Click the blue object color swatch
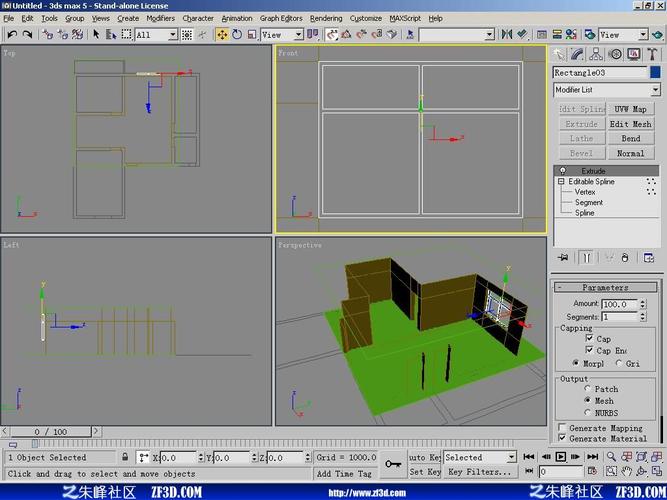The image size is (667, 500). [654, 72]
